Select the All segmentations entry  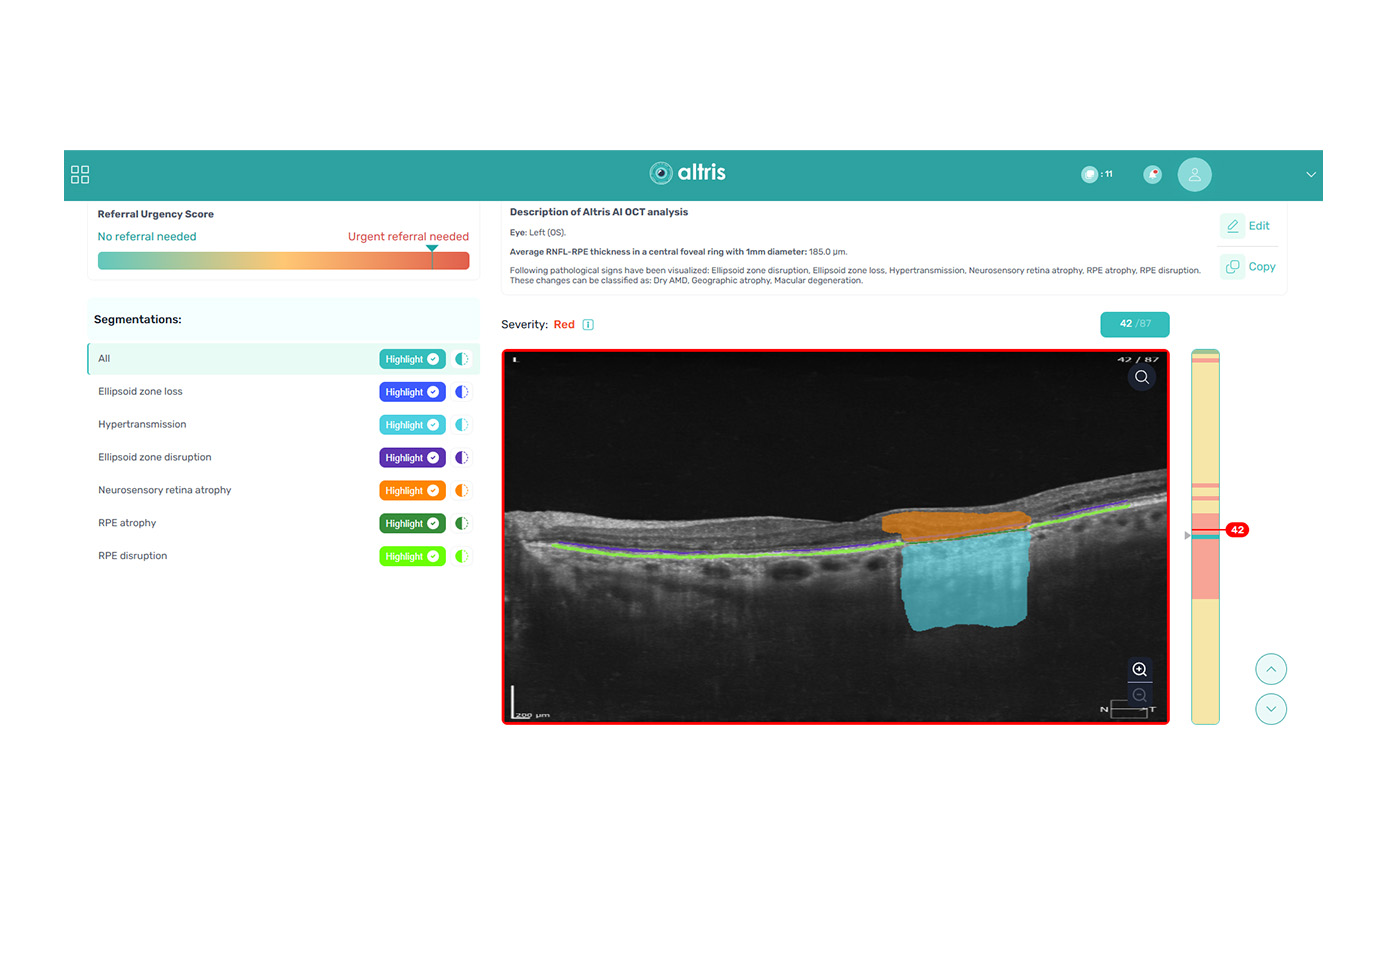[x=200, y=358]
